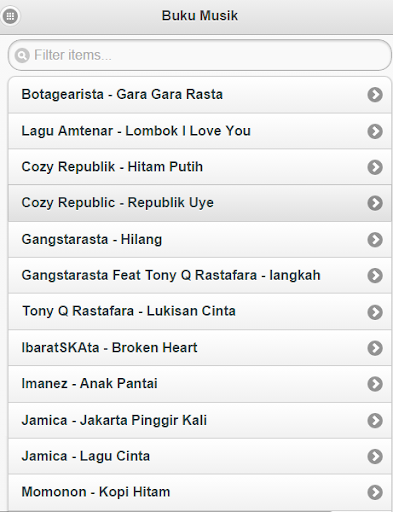Open IbaratSKAta - Broken Heart item

tap(200, 348)
